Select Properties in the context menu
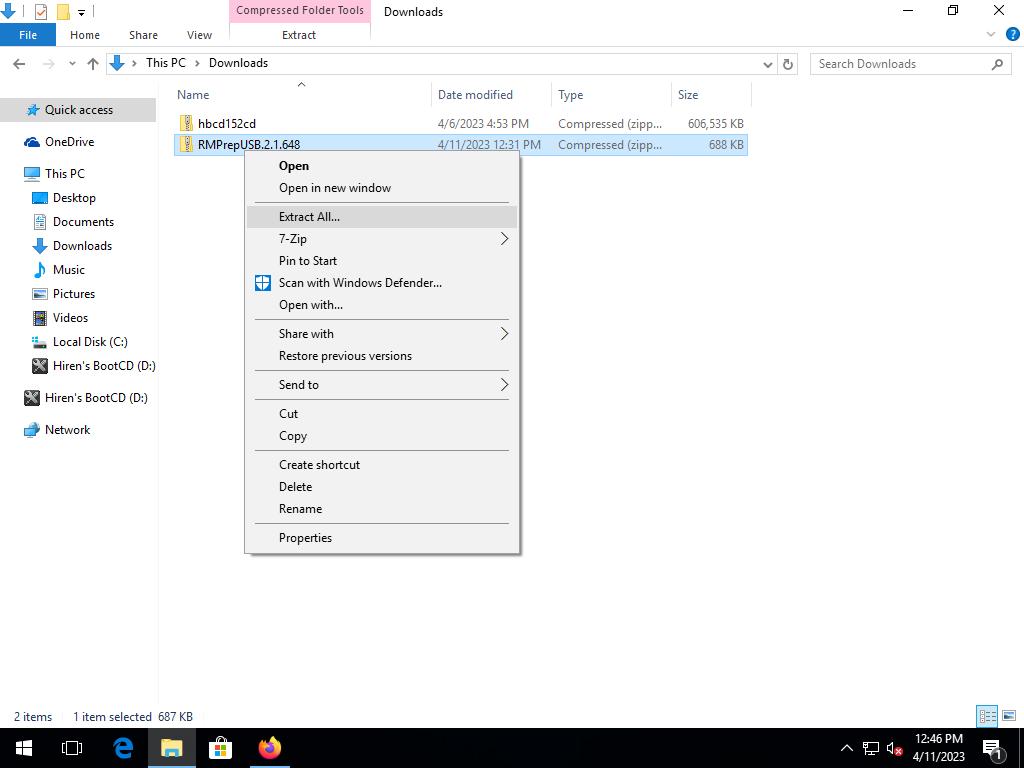 [305, 538]
